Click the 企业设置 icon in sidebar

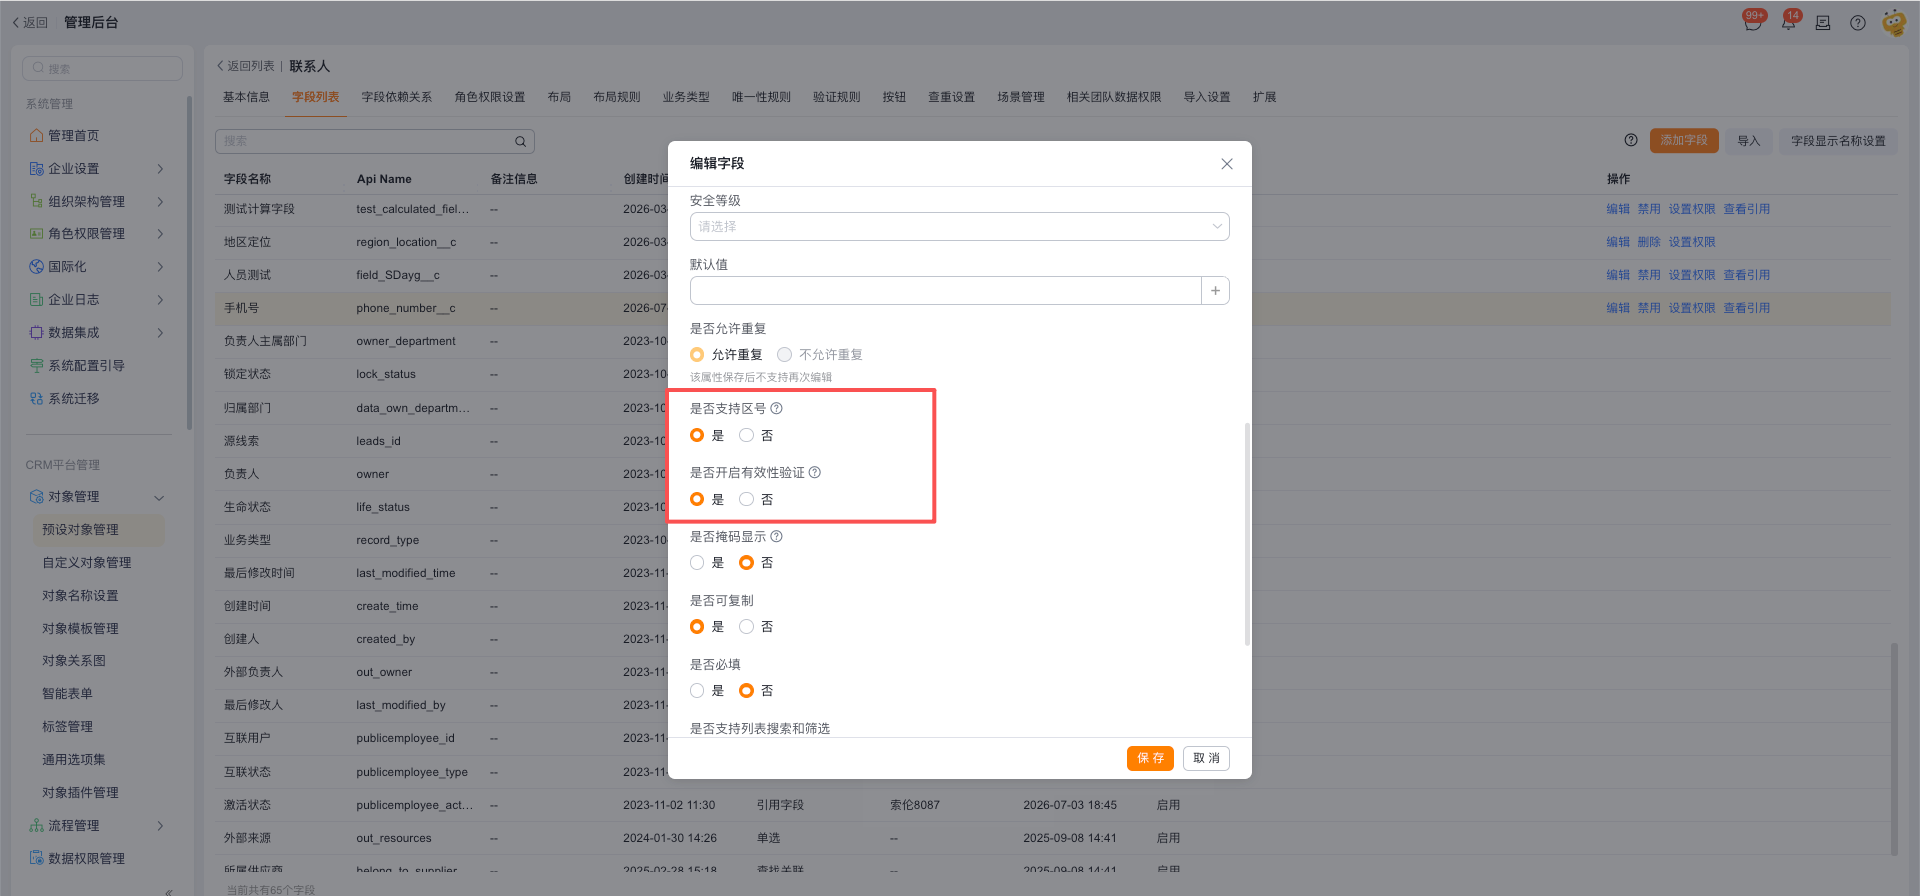(36, 169)
